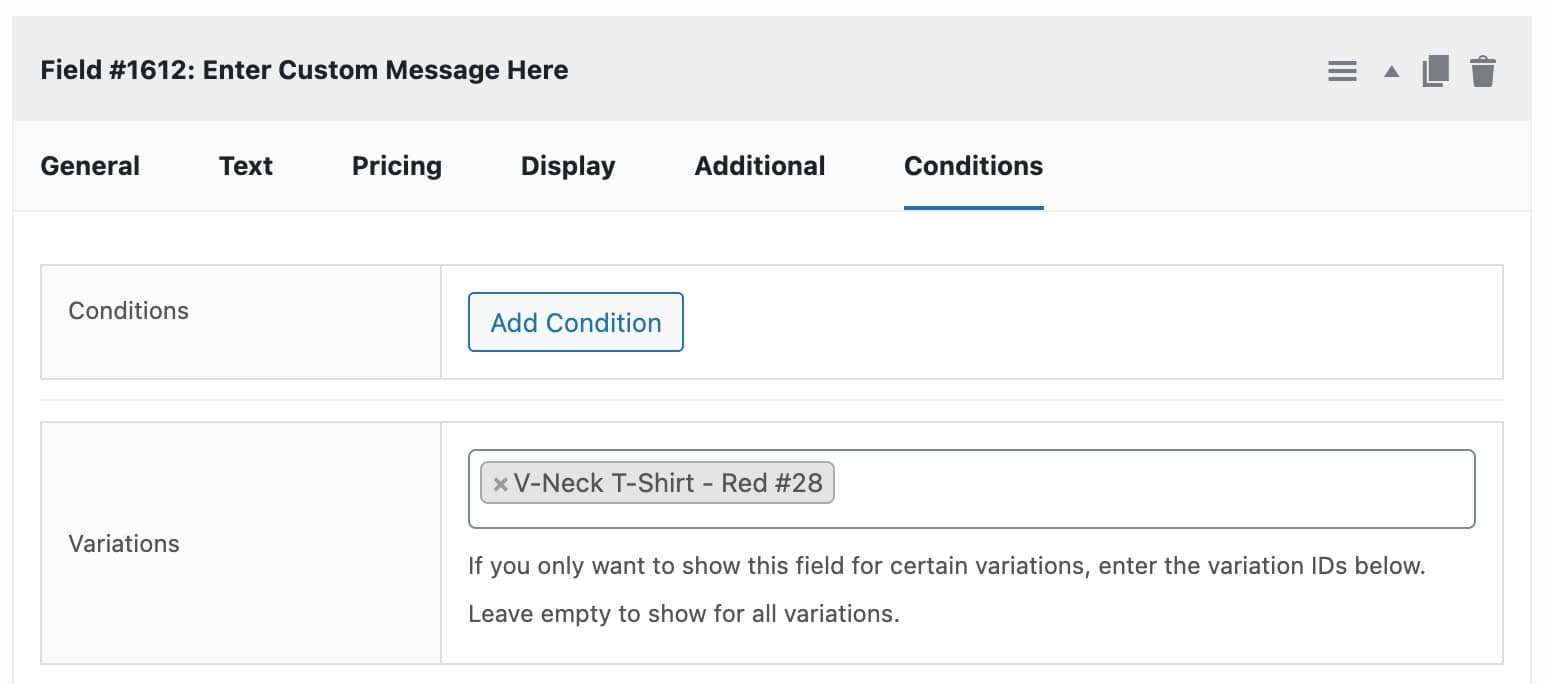1546x684 pixels.
Task: Click the active Conditions tab
Action: click(973, 166)
